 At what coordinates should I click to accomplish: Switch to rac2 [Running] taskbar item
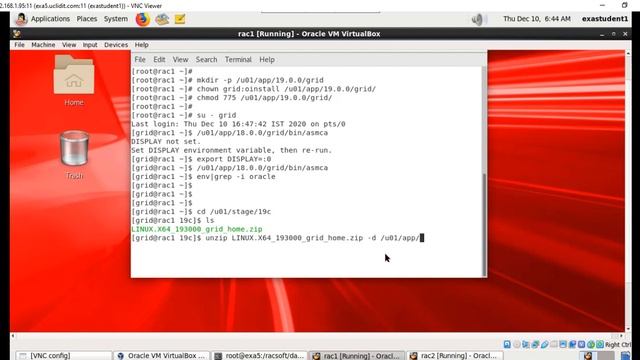click(x=454, y=356)
